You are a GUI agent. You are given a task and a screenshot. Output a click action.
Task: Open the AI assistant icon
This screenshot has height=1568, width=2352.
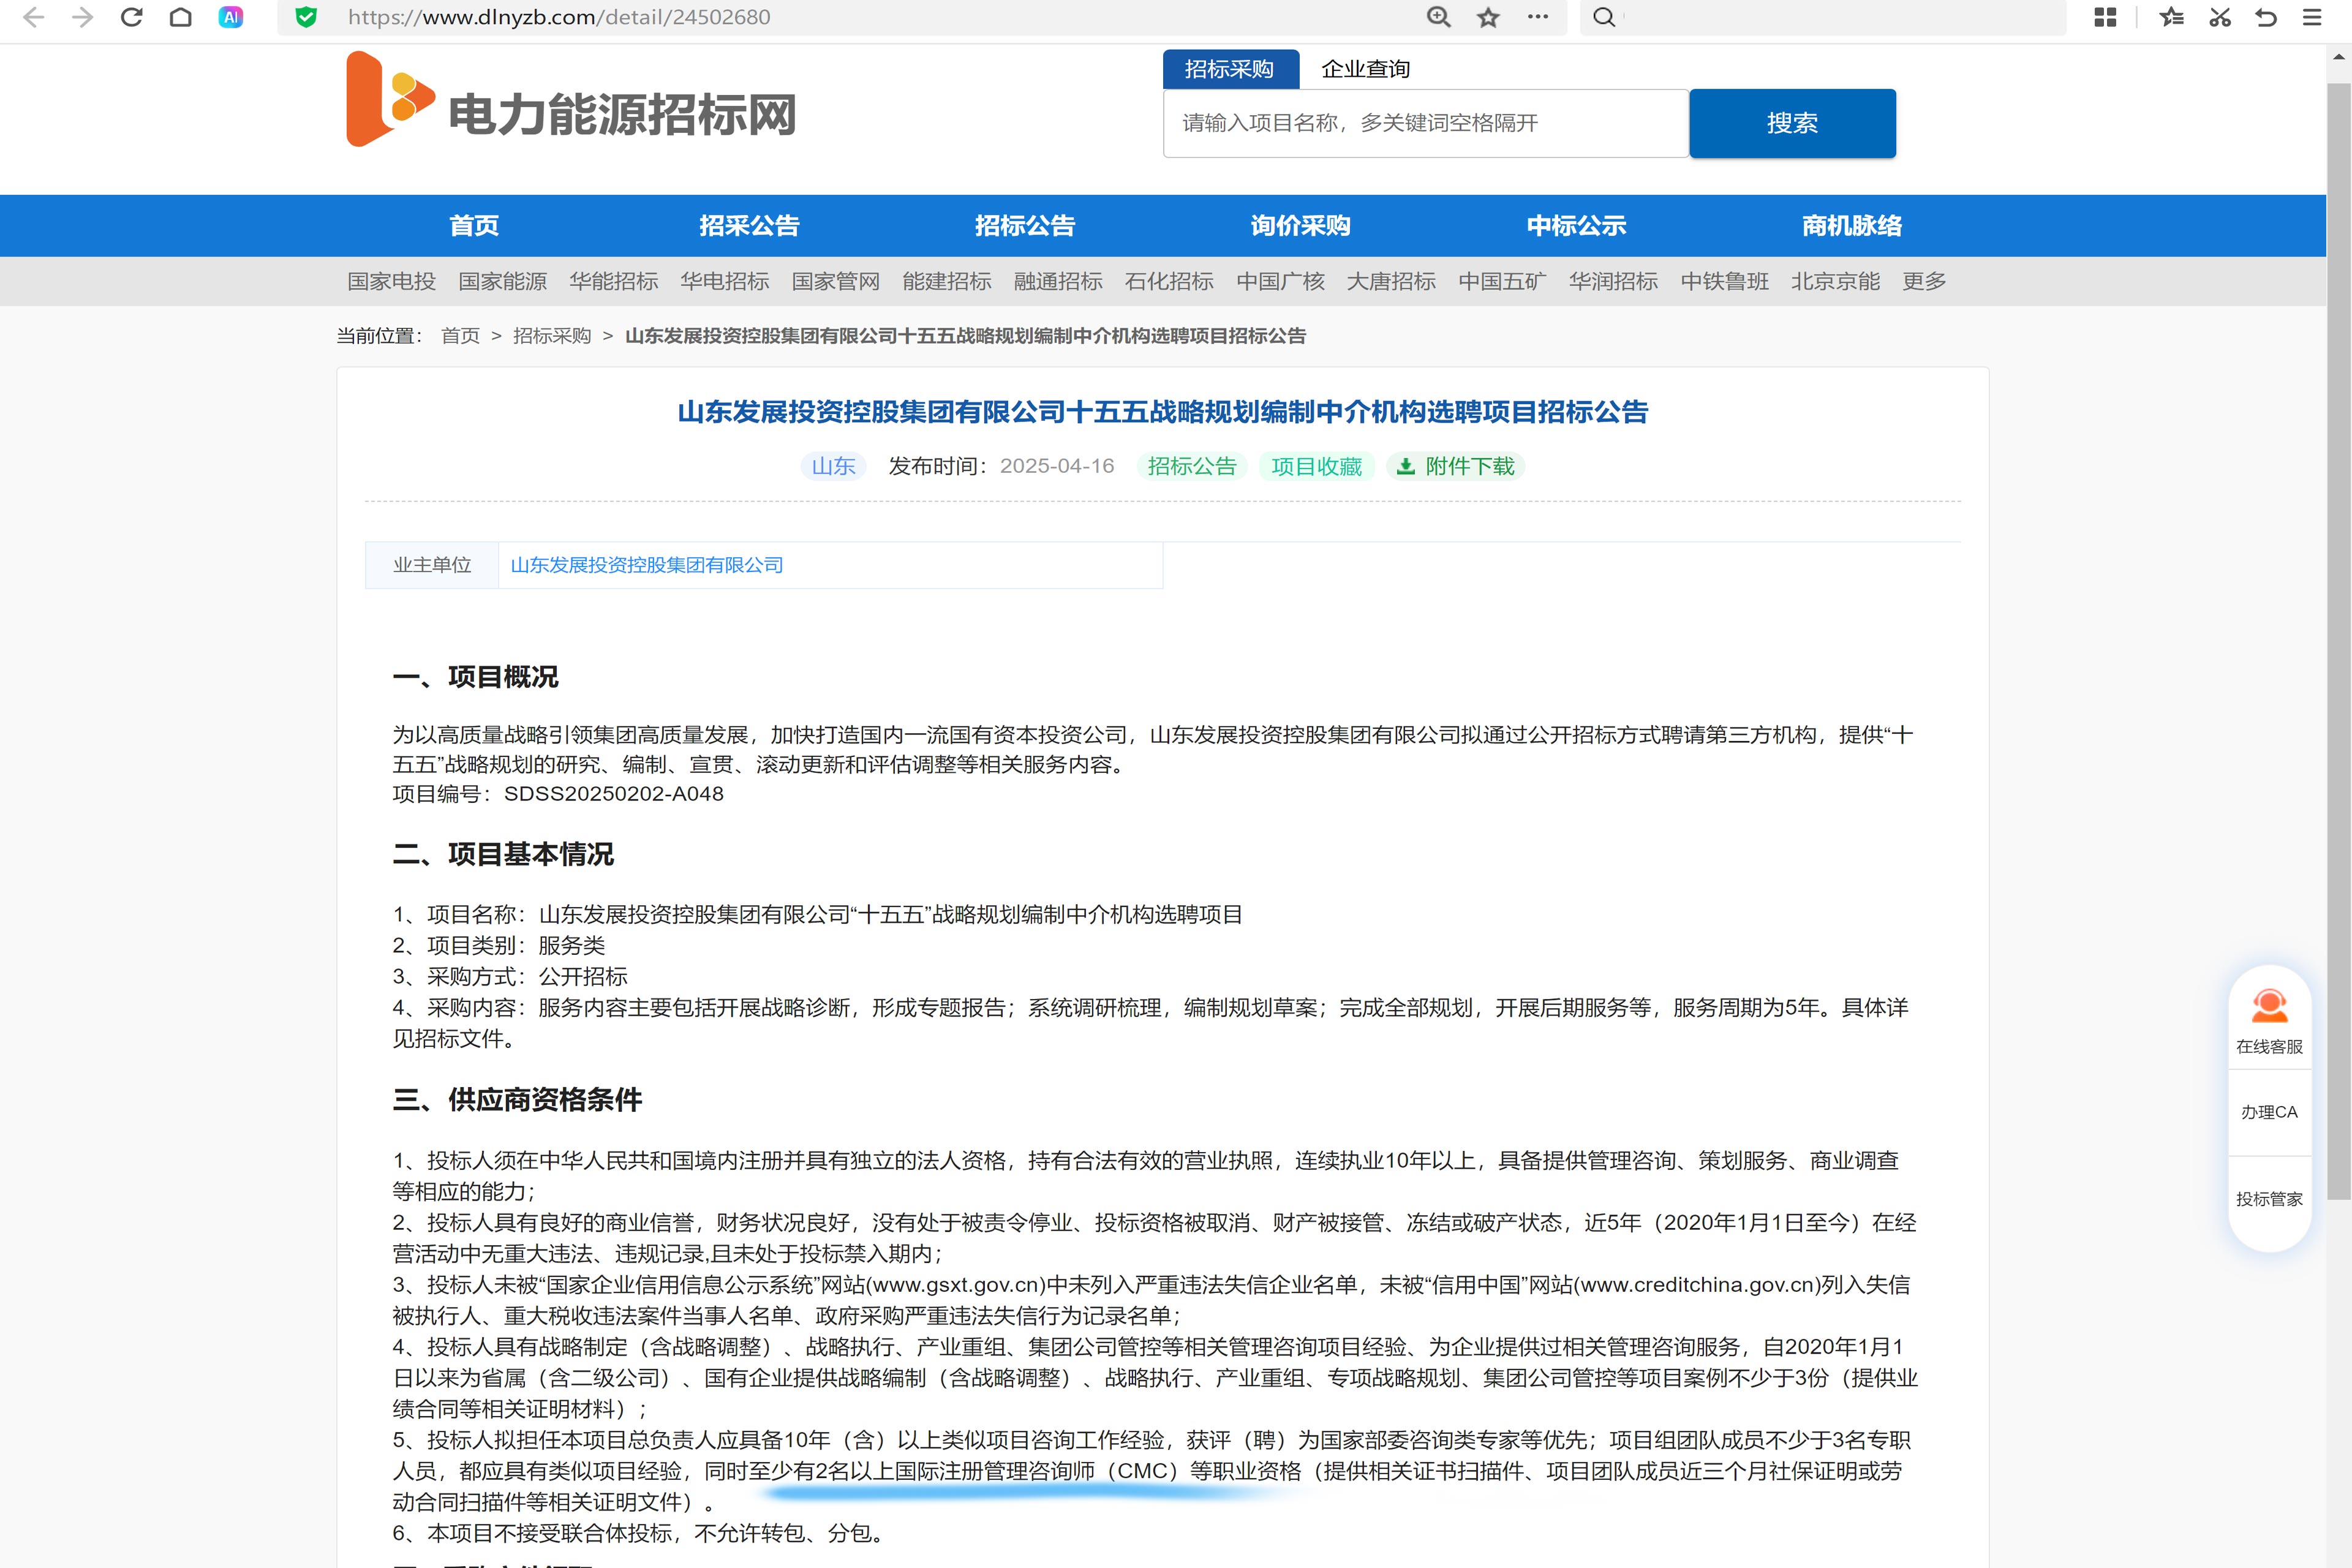tap(230, 17)
